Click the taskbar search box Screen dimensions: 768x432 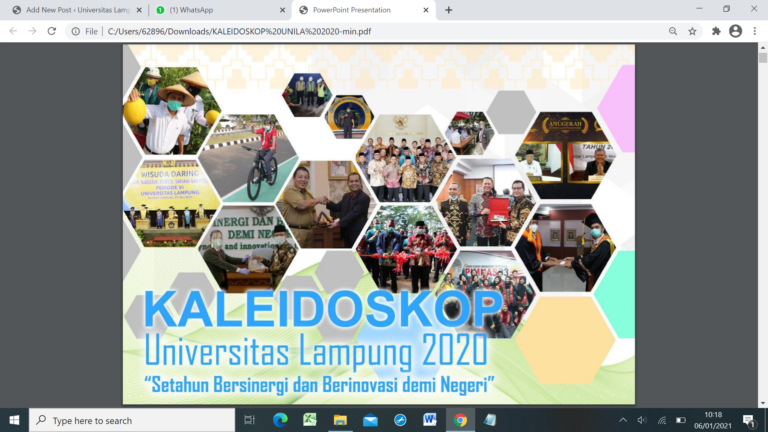click(x=132, y=420)
